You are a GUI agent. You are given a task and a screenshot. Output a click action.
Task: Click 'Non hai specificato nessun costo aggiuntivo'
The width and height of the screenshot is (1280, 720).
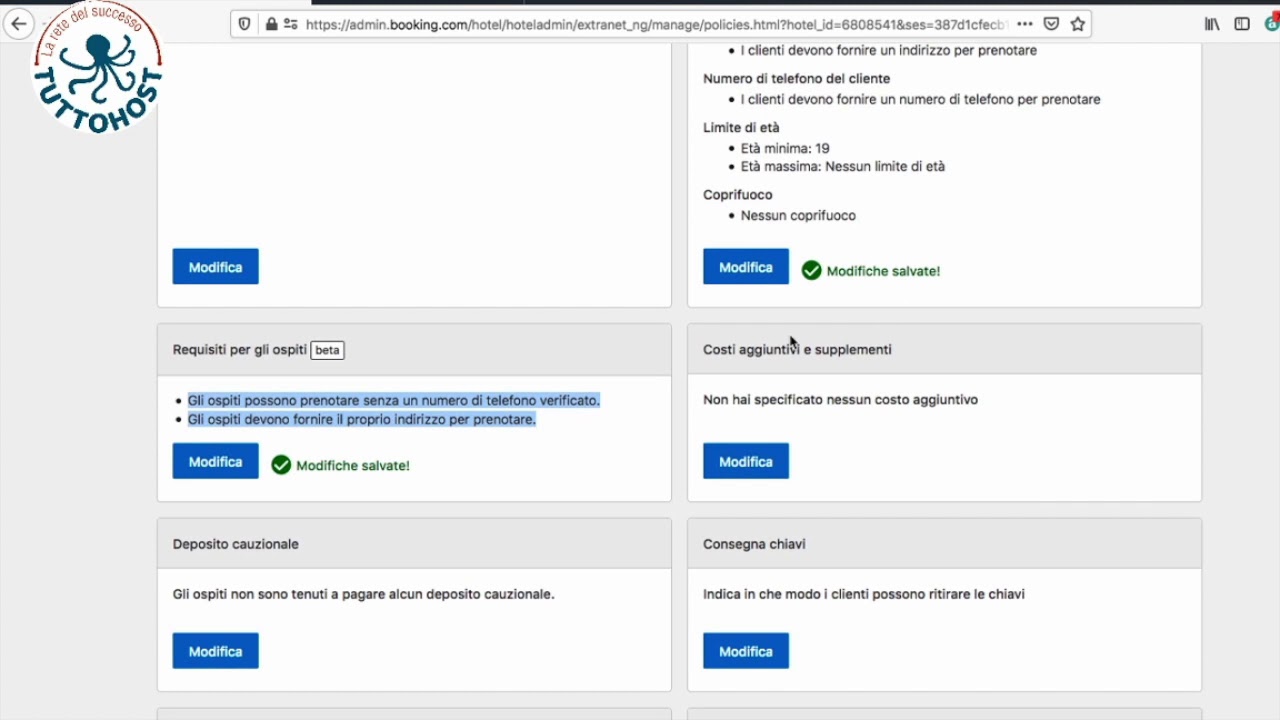[841, 399]
